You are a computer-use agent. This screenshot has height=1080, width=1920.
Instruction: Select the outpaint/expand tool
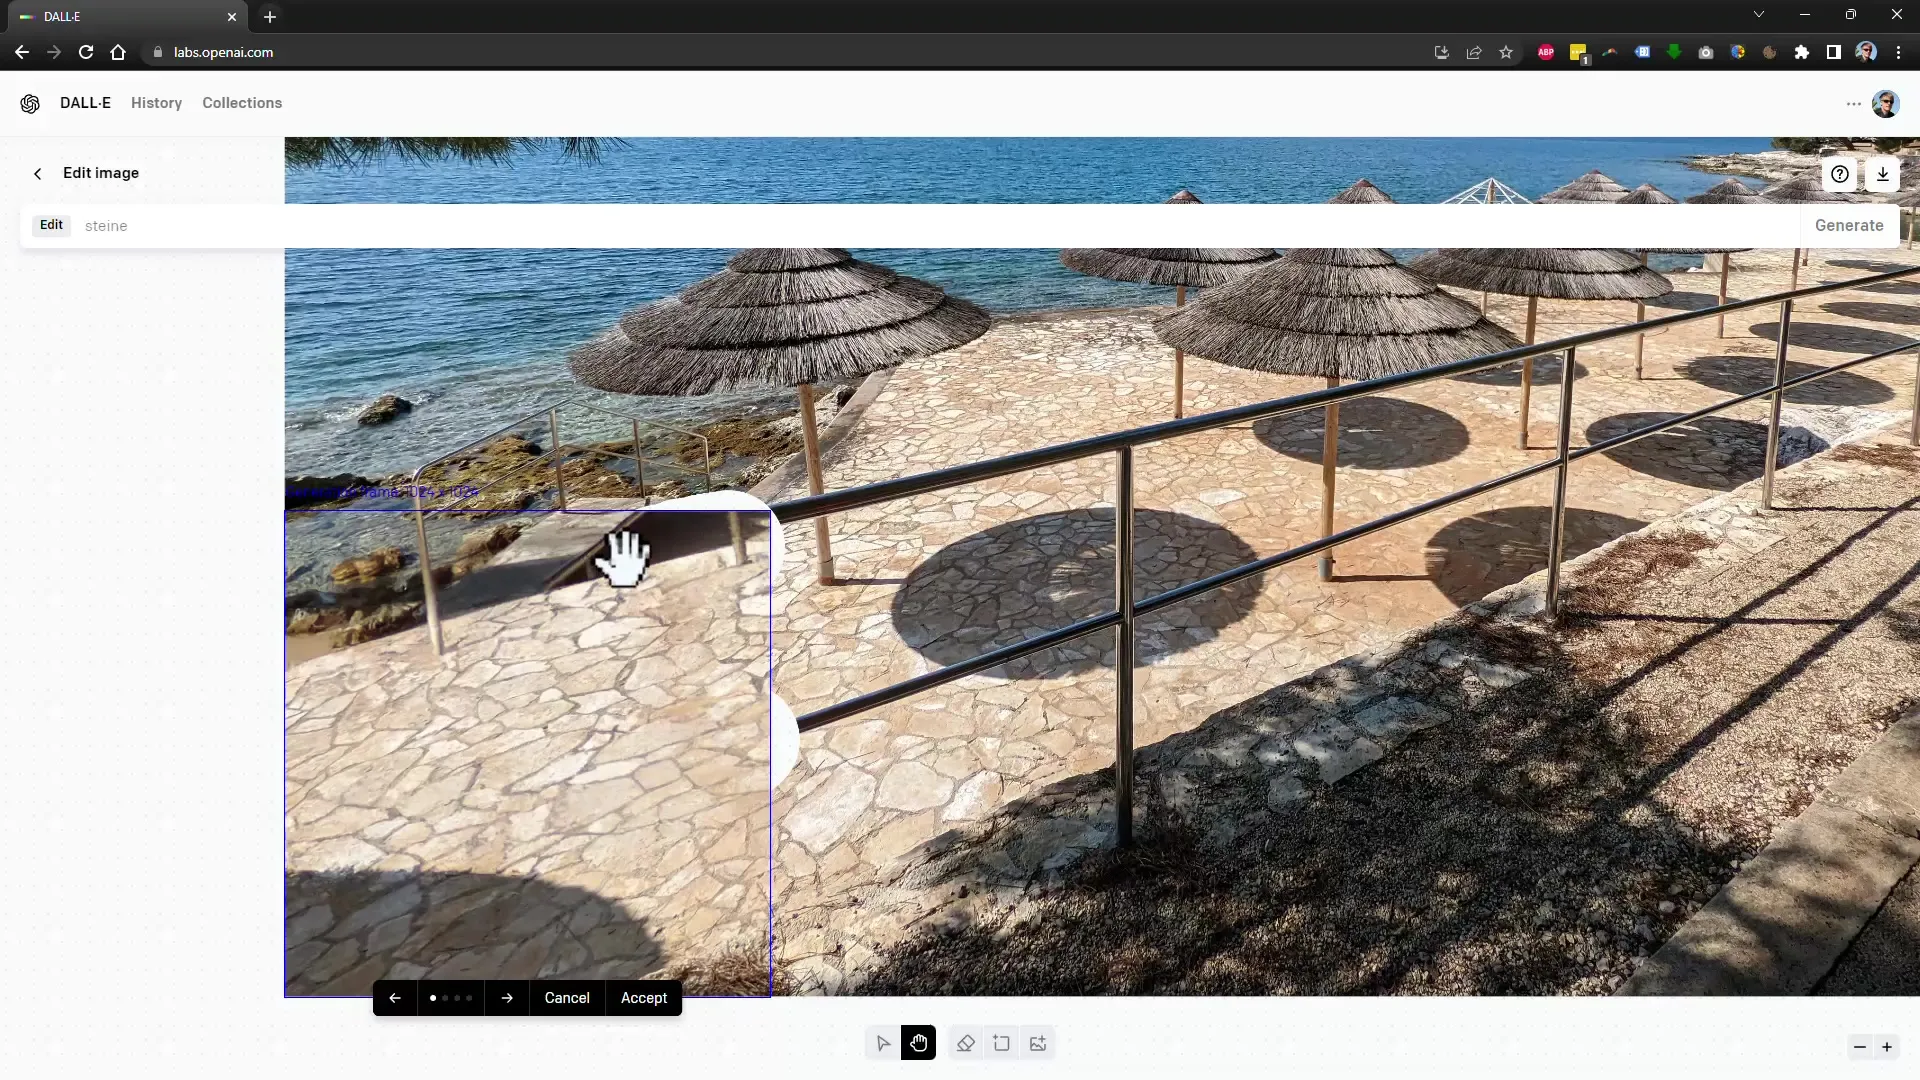click(1000, 1043)
